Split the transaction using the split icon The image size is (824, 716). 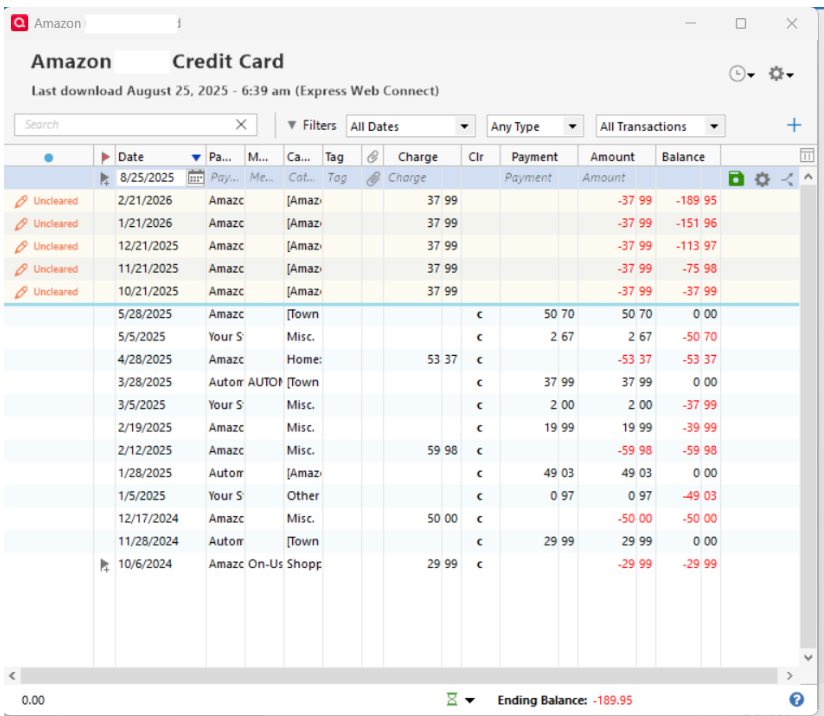pos(786,179)
